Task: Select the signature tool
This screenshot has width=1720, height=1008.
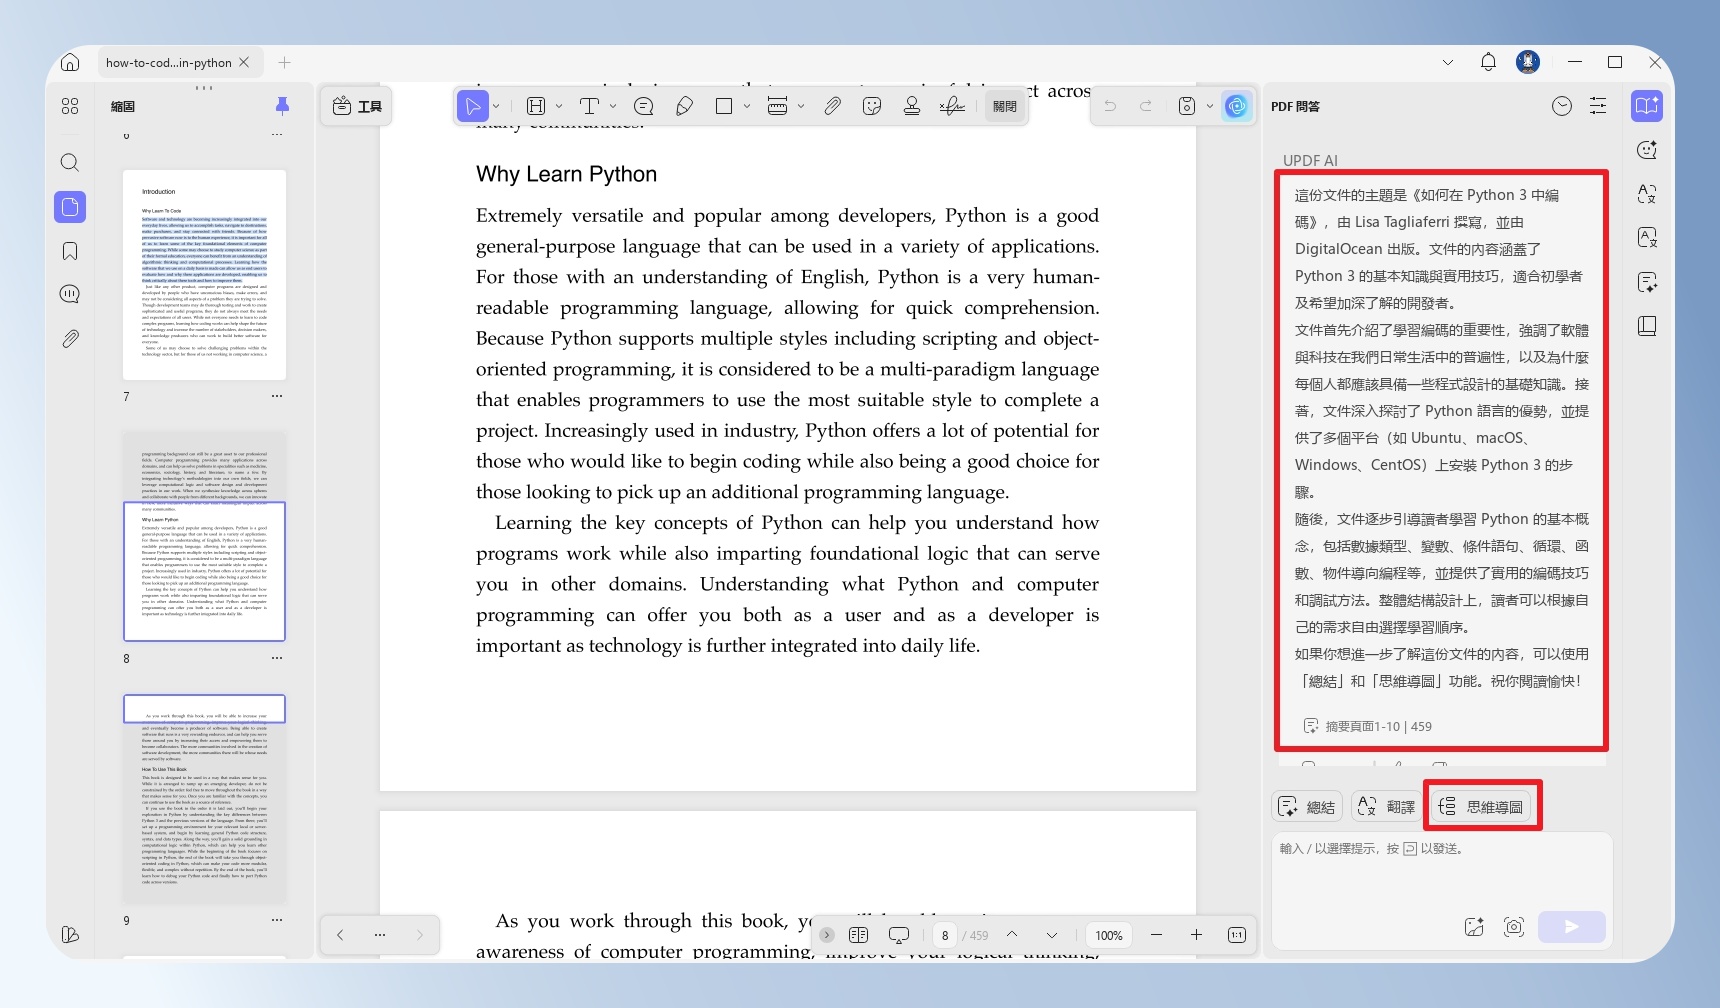Action: 952,106
